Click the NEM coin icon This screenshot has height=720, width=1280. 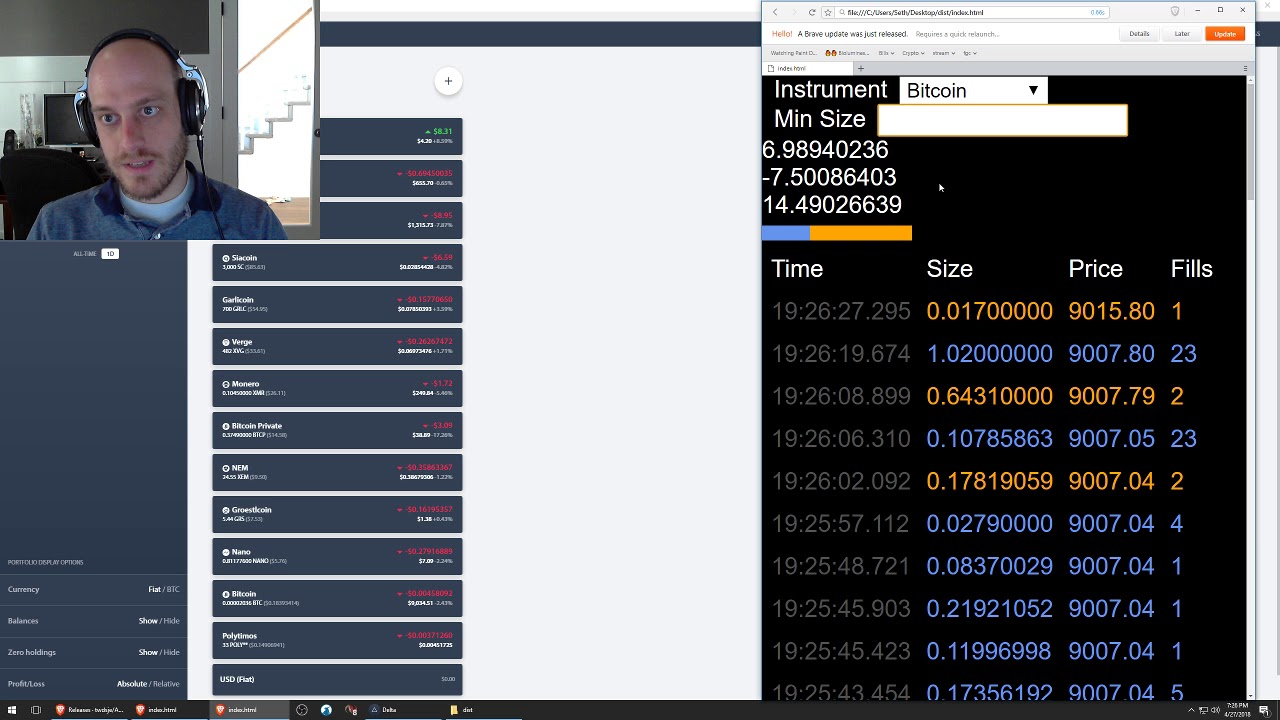[226, 468]
